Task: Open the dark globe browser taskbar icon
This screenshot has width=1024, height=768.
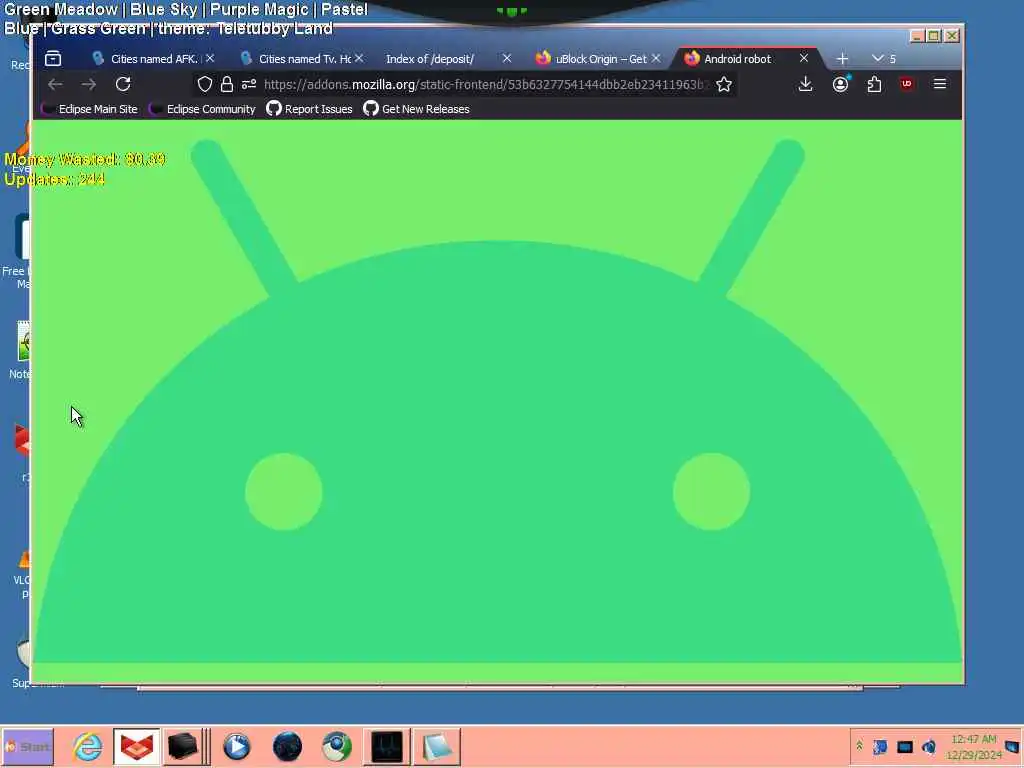Action: 287,746
